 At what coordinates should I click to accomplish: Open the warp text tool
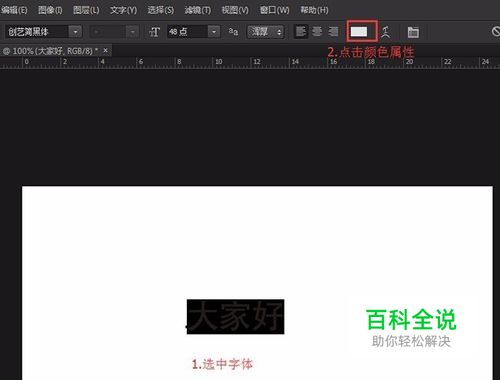(386, 32)
